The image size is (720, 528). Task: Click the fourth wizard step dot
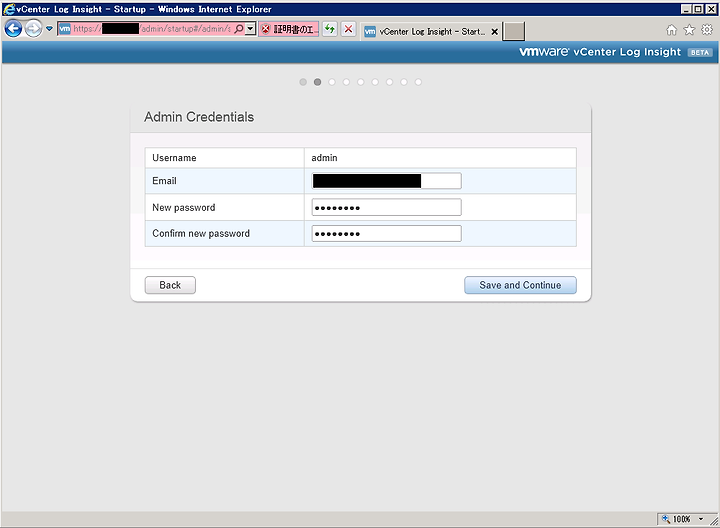pyautogui.click(x=346, y=82)
